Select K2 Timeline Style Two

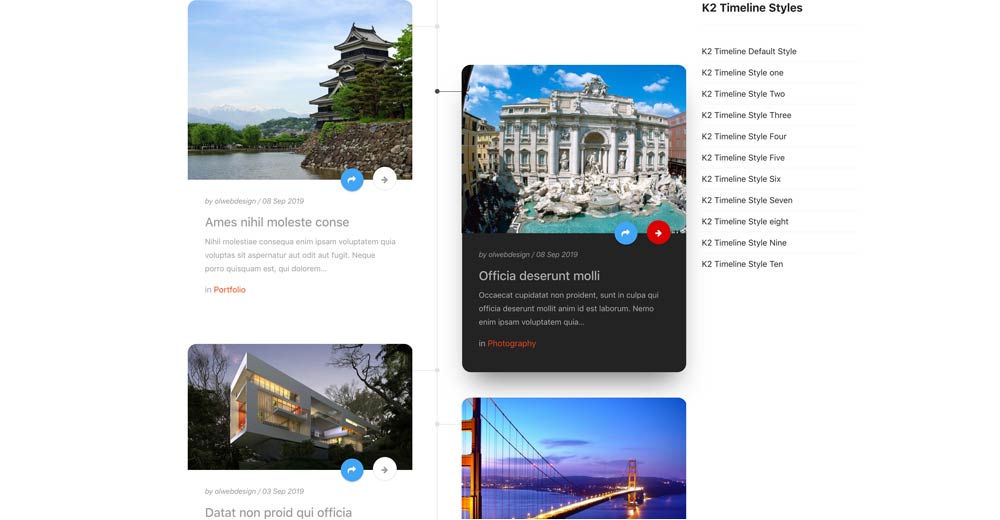(x=743, y=94)
